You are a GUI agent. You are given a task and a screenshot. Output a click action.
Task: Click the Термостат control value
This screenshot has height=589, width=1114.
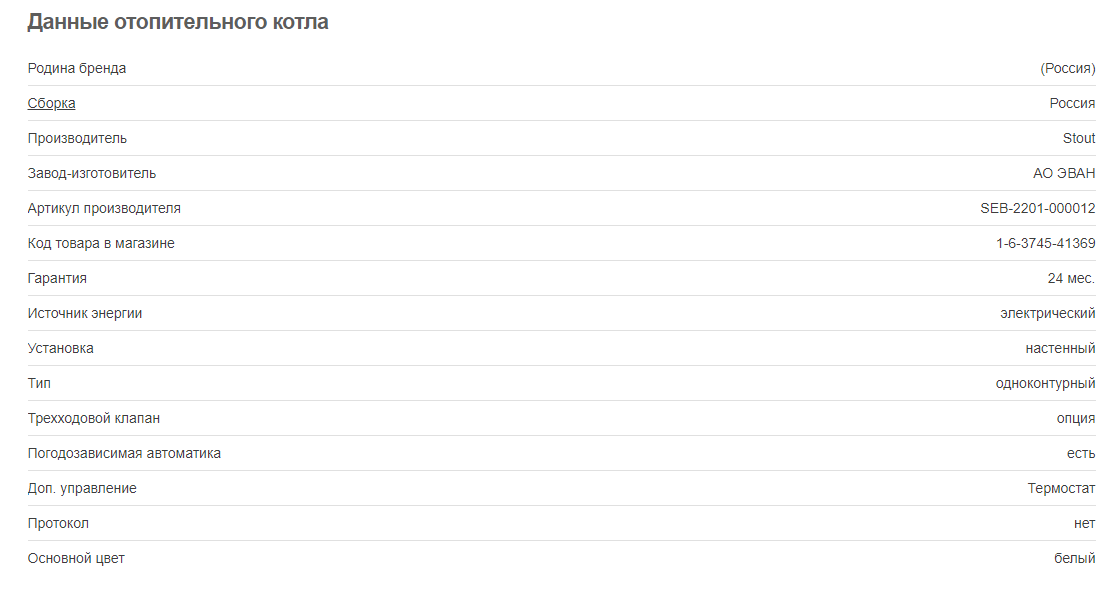click(x=1061, y=488)
